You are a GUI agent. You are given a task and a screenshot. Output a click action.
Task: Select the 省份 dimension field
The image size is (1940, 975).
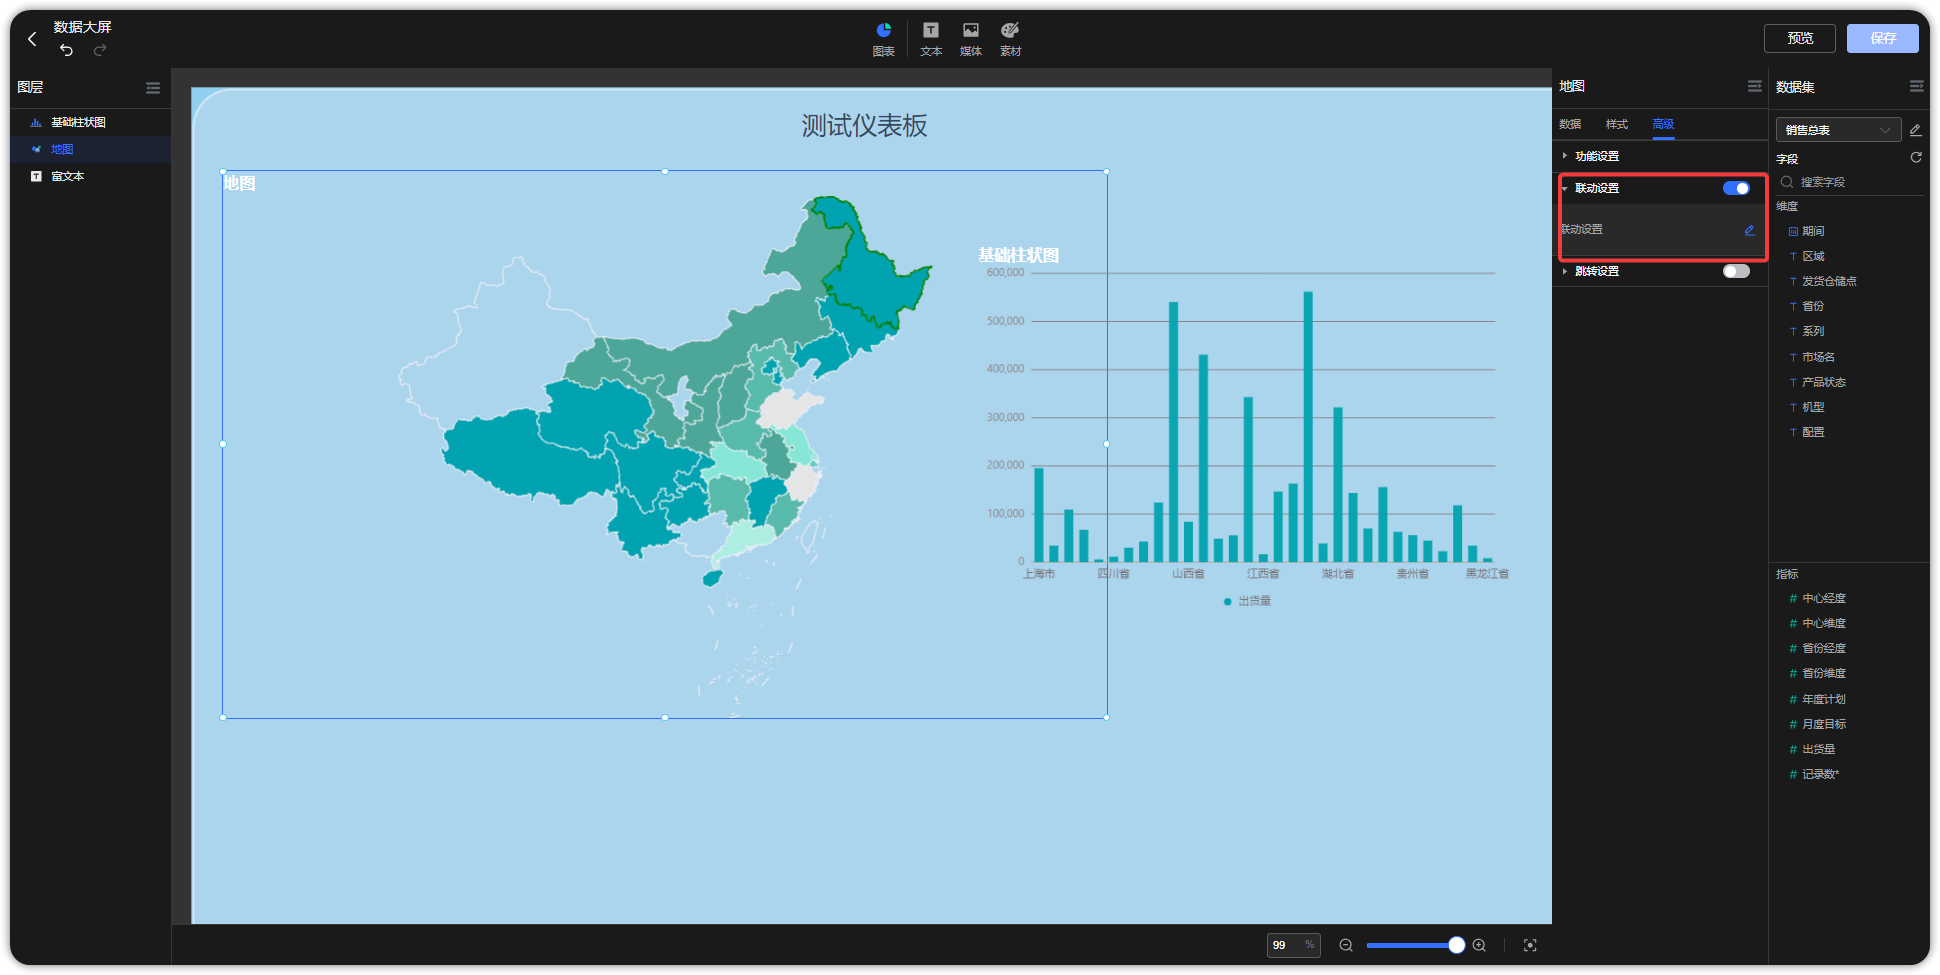tap(1813, 307)
